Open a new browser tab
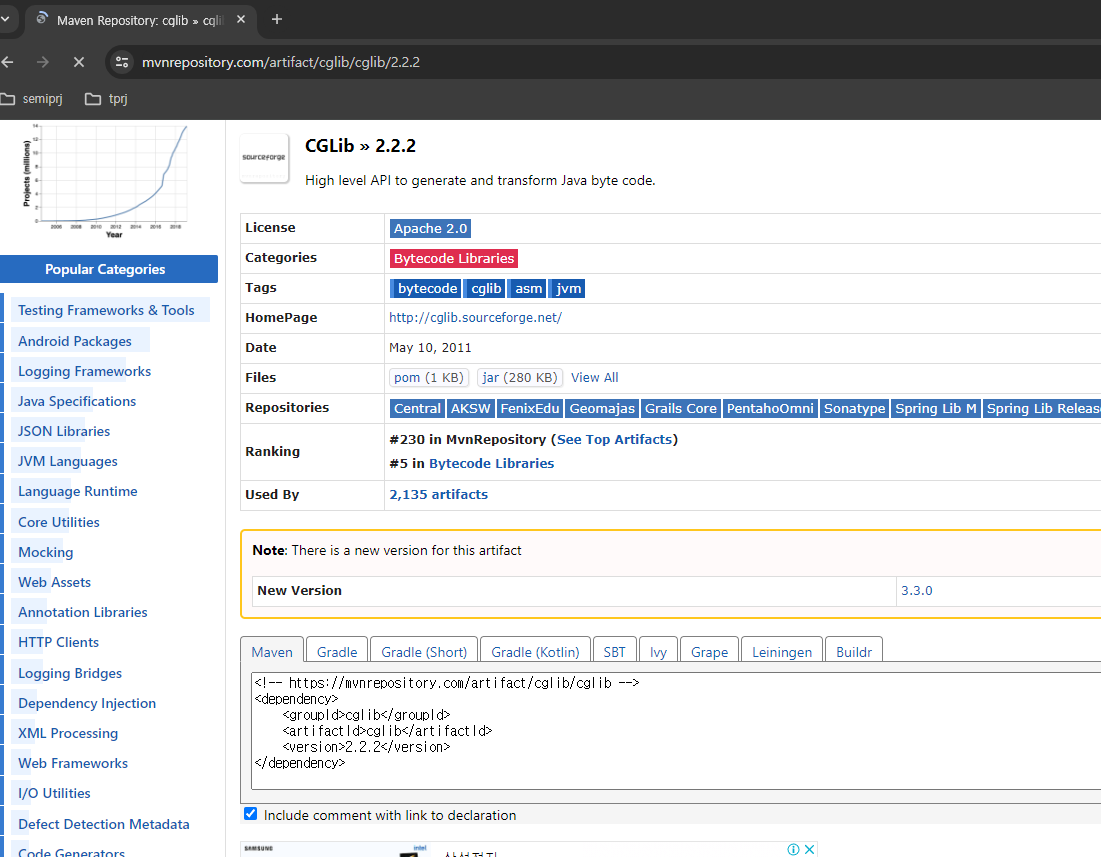1101x857 pixels. 277,20
